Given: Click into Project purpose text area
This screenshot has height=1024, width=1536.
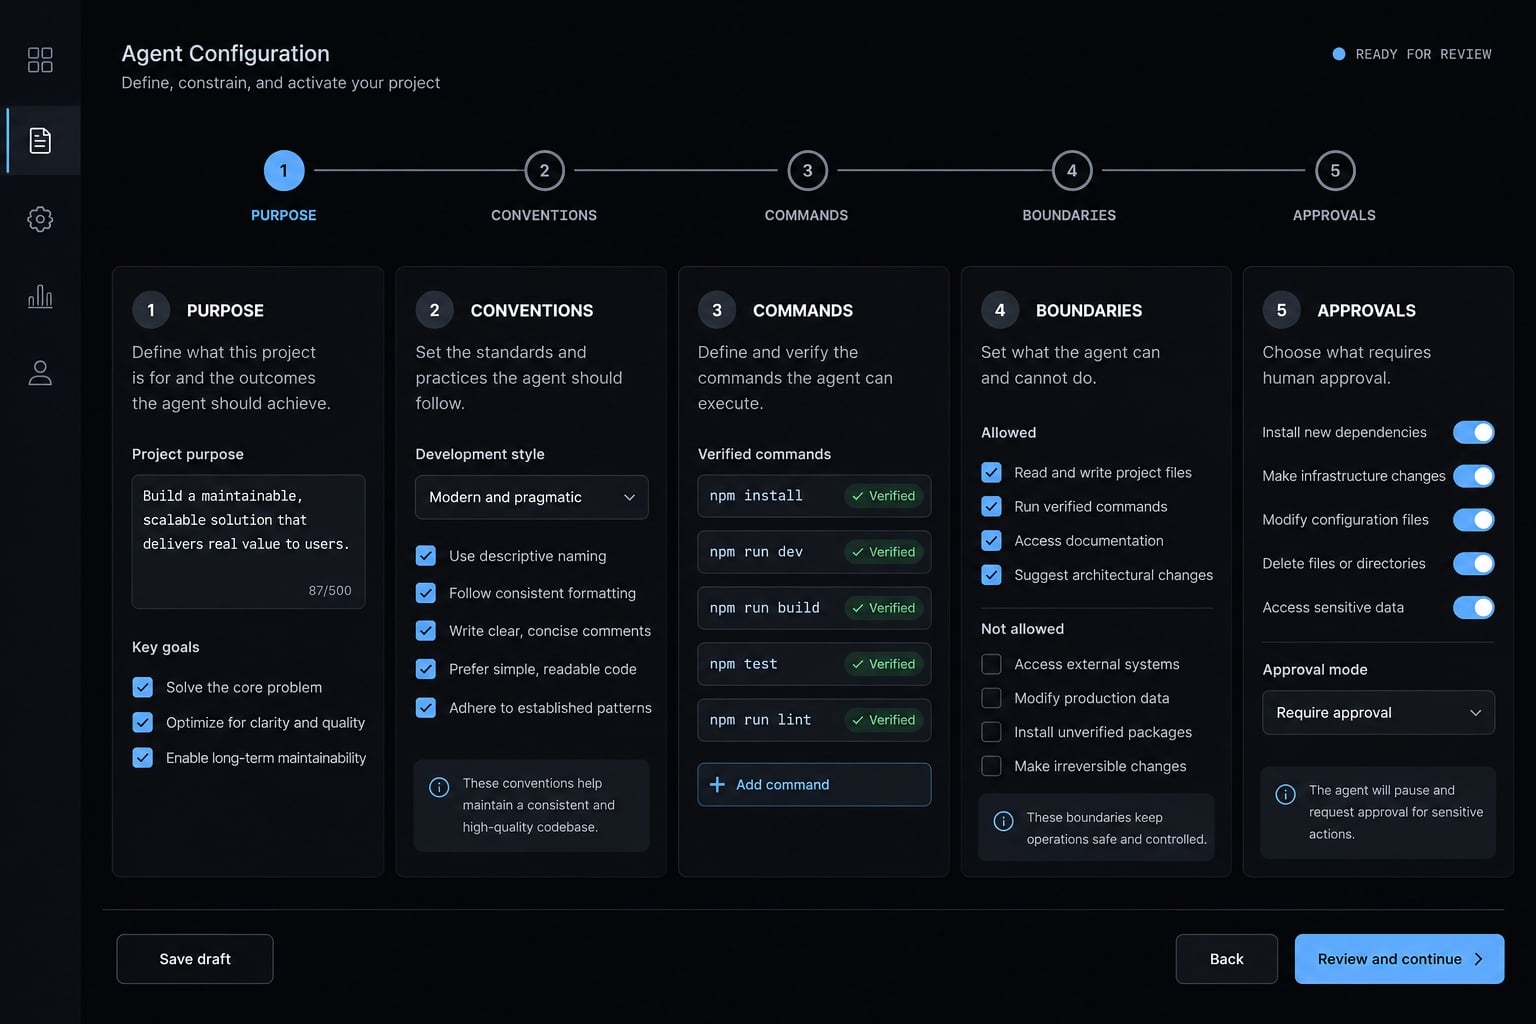Looking at the screenshot, I should click(248, 541).
